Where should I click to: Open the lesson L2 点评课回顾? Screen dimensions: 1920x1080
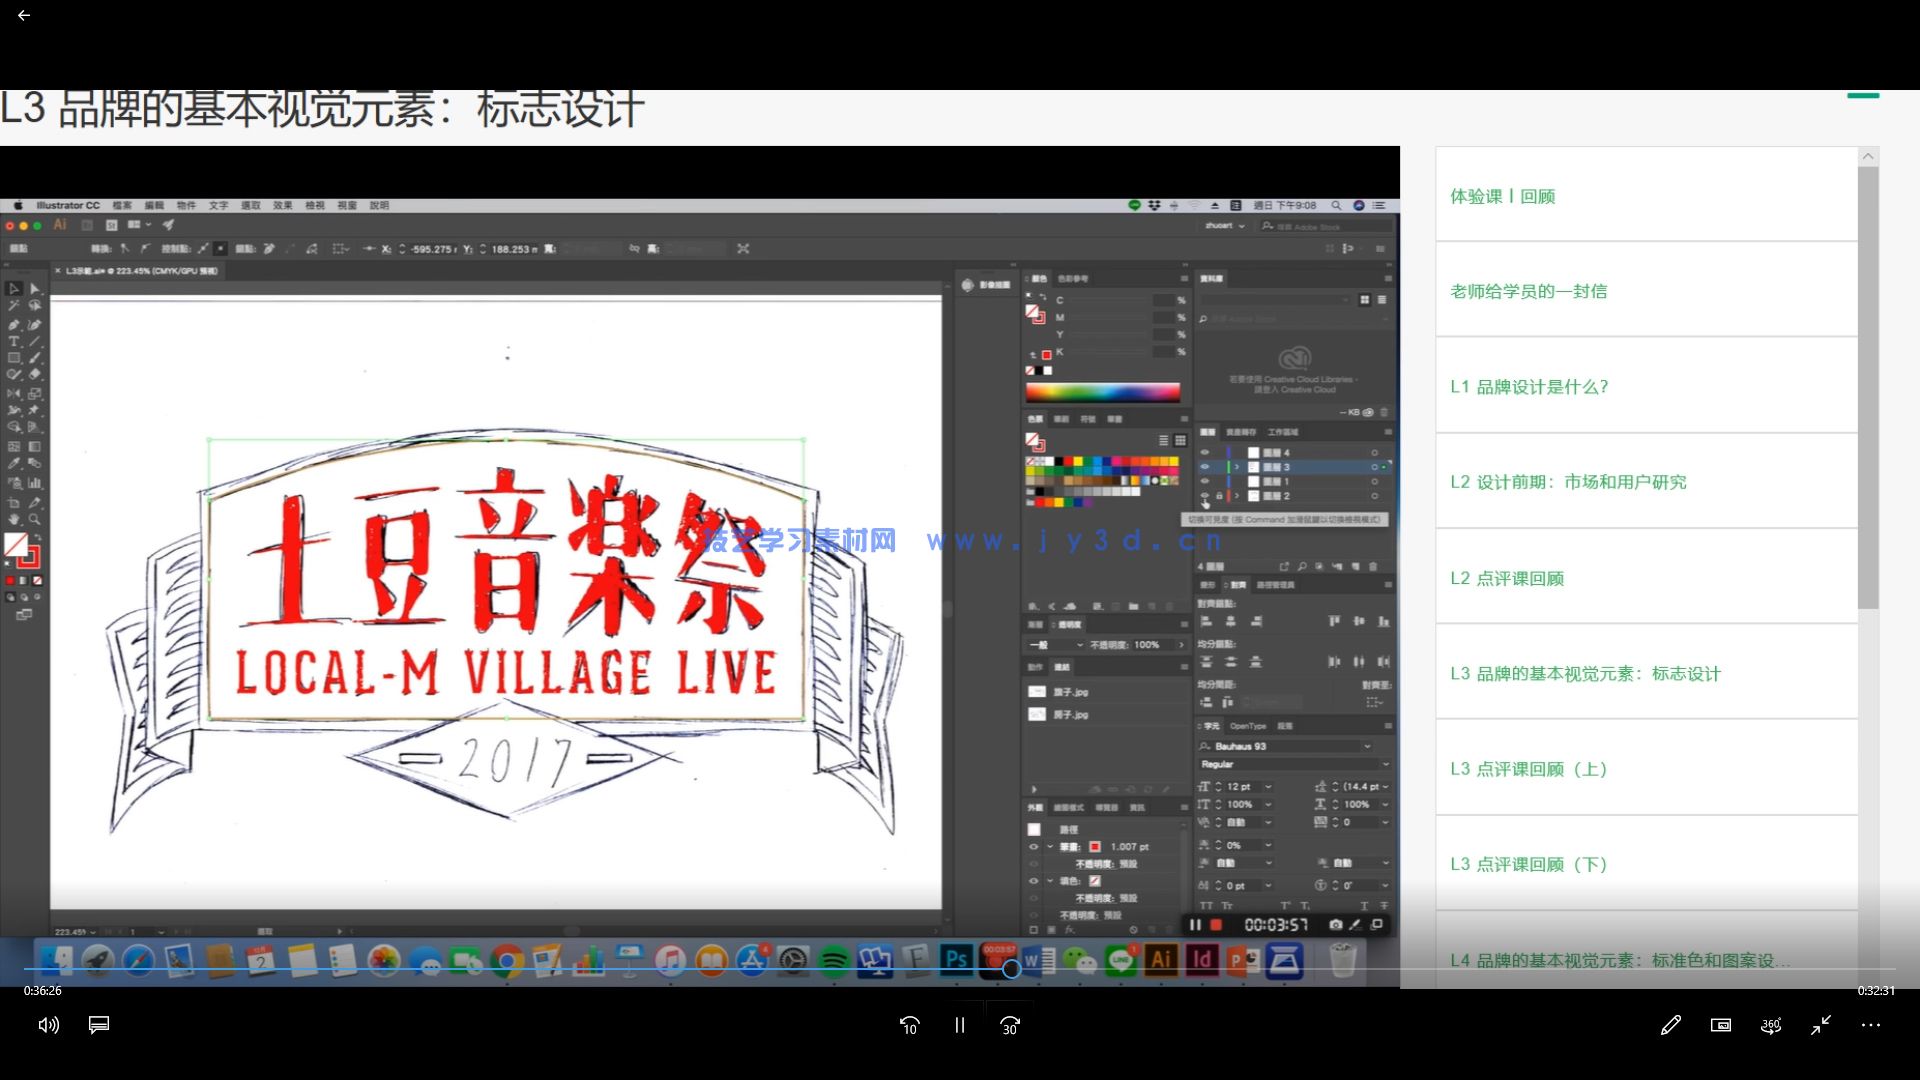(1507, 578)
